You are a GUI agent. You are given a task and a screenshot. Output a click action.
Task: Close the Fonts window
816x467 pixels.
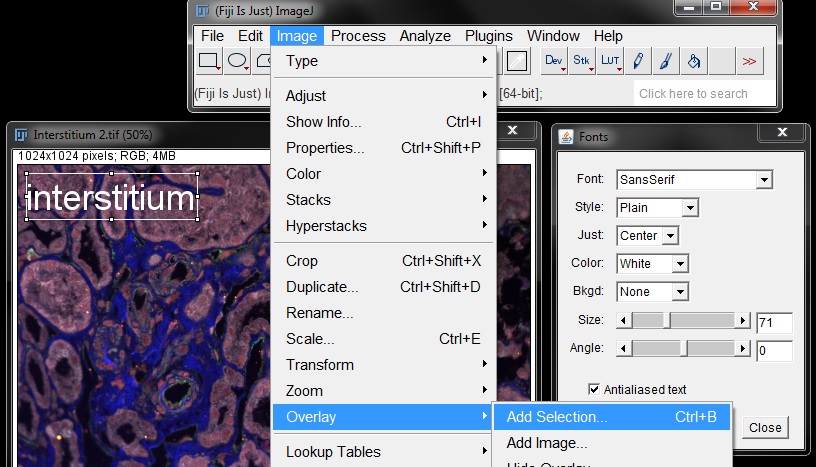(x=782, y=132)
